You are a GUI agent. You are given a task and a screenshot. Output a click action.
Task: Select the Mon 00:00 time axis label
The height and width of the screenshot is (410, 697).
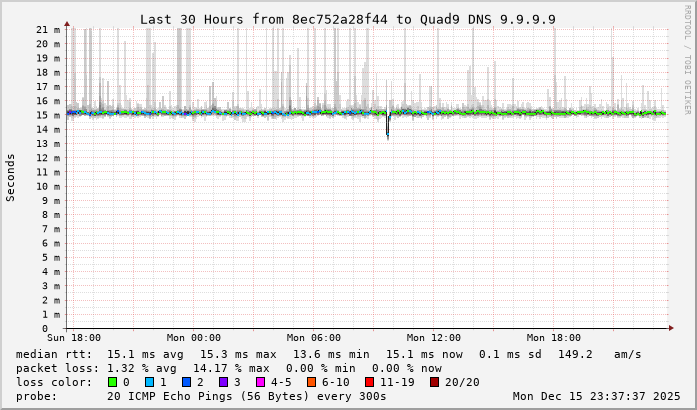click(193, 338)
